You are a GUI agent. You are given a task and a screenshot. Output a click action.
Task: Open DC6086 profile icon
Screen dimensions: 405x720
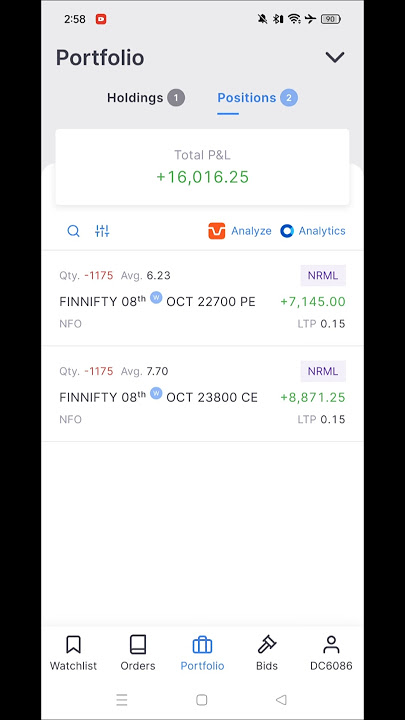point(331,645)
